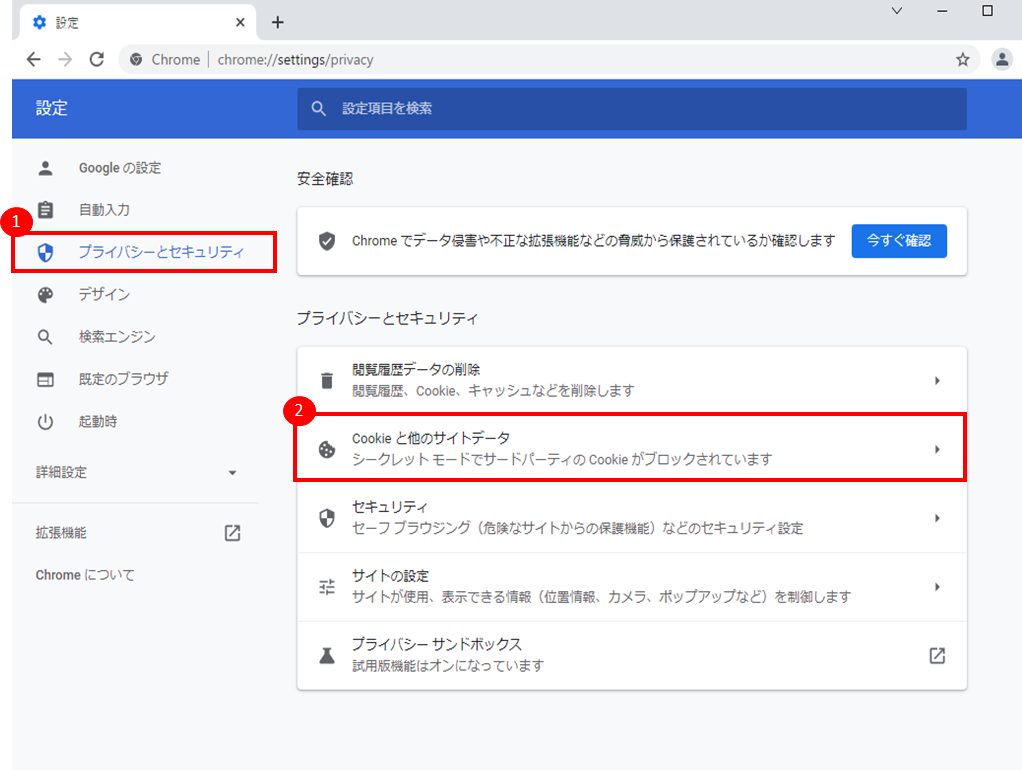Image resolution: width=1022 pixels, height=770 pixels.
Task: Expand 閲覧履歴データの削除 with its arrow
Action: click(x=937, y=380)
